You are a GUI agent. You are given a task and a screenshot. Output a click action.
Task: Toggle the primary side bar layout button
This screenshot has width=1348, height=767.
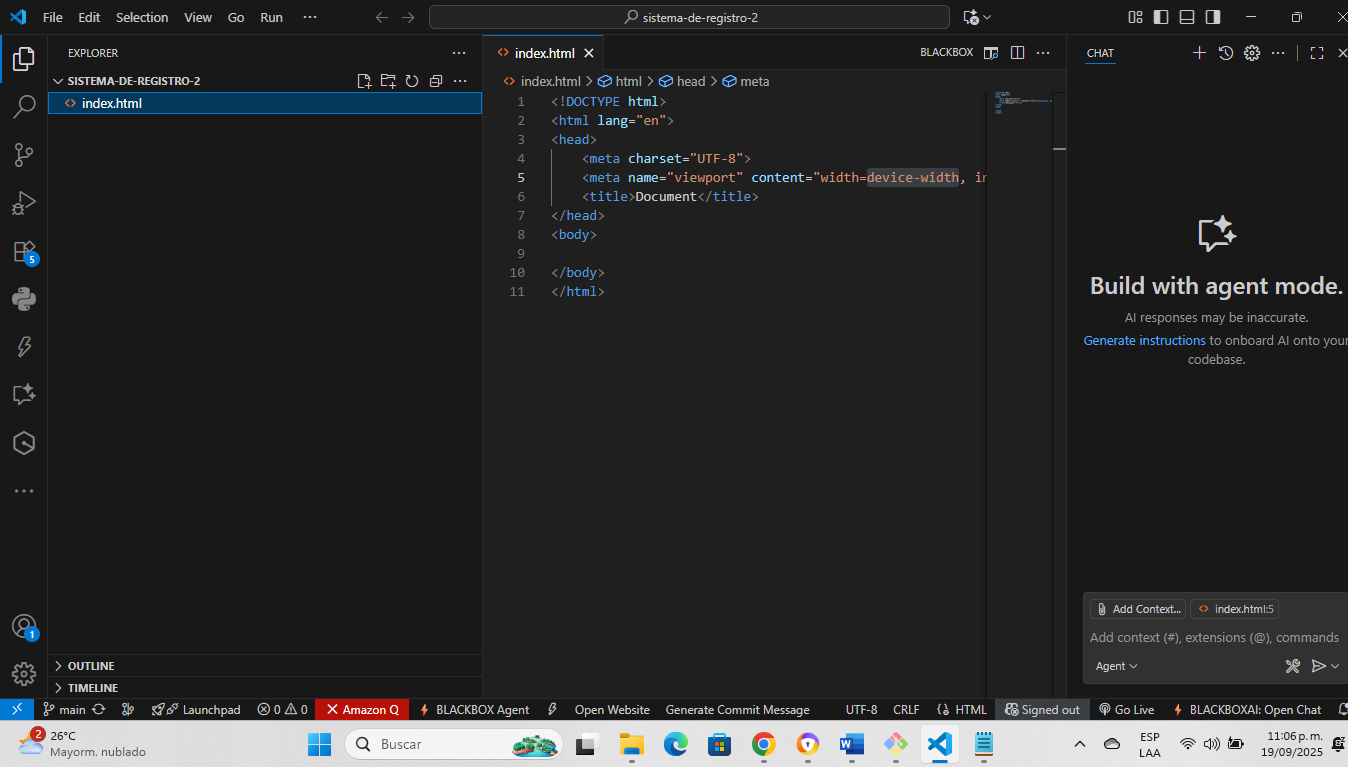1161,17
